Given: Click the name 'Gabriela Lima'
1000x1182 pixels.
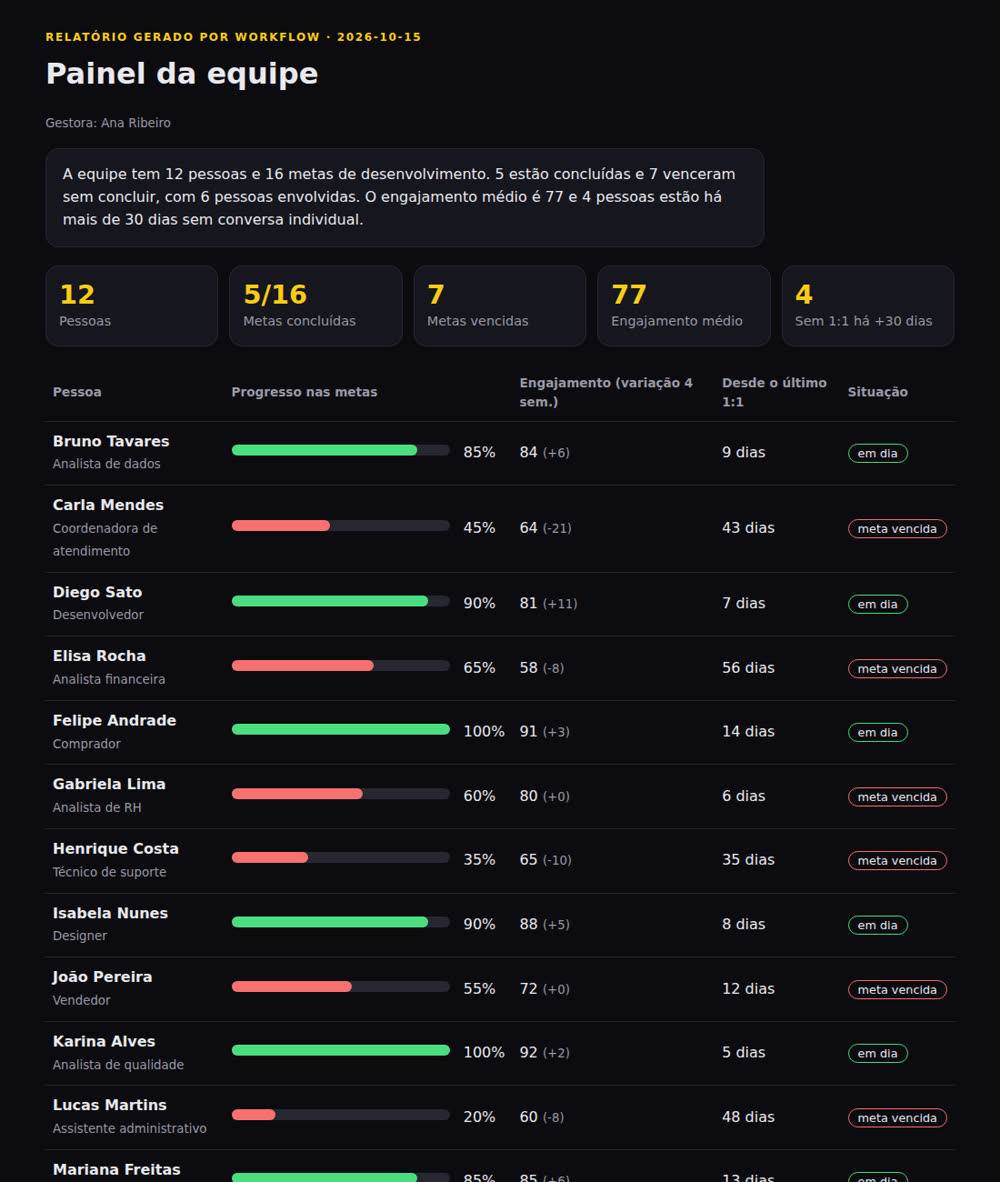Looking at the screenshot, I should (x=109, y=784).
